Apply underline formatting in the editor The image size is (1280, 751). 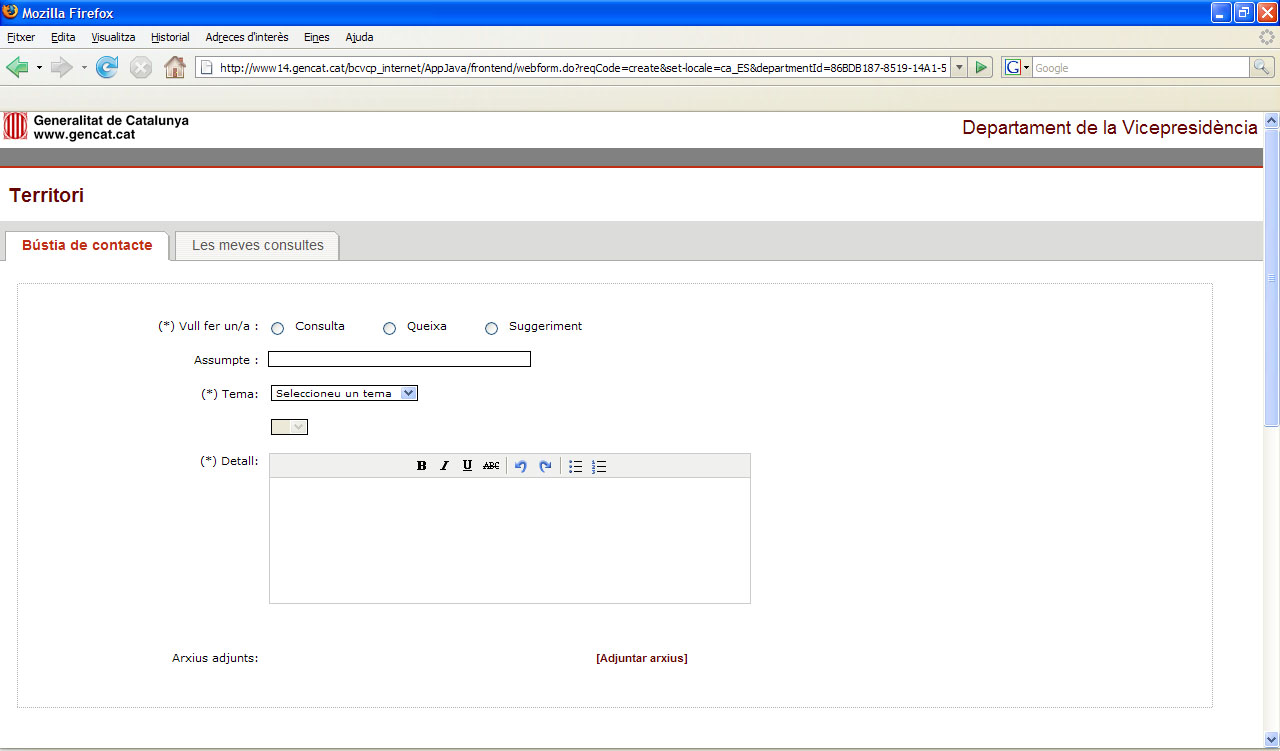[x=467, y=466]
